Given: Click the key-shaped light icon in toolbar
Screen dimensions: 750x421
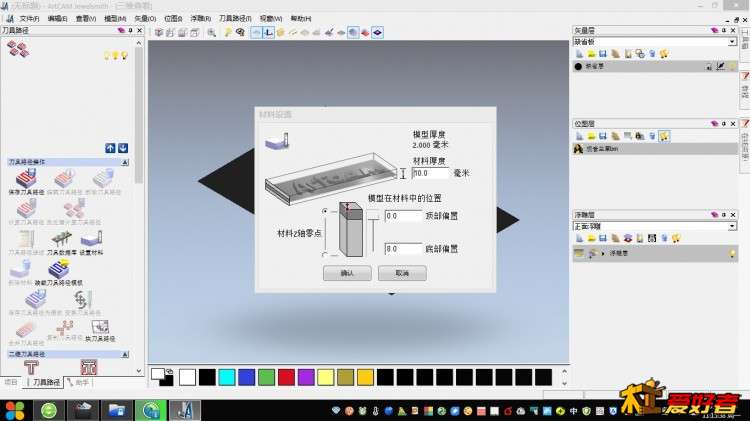Looking at the screenshot, I should pyautogui.click(x=228, y=33).
